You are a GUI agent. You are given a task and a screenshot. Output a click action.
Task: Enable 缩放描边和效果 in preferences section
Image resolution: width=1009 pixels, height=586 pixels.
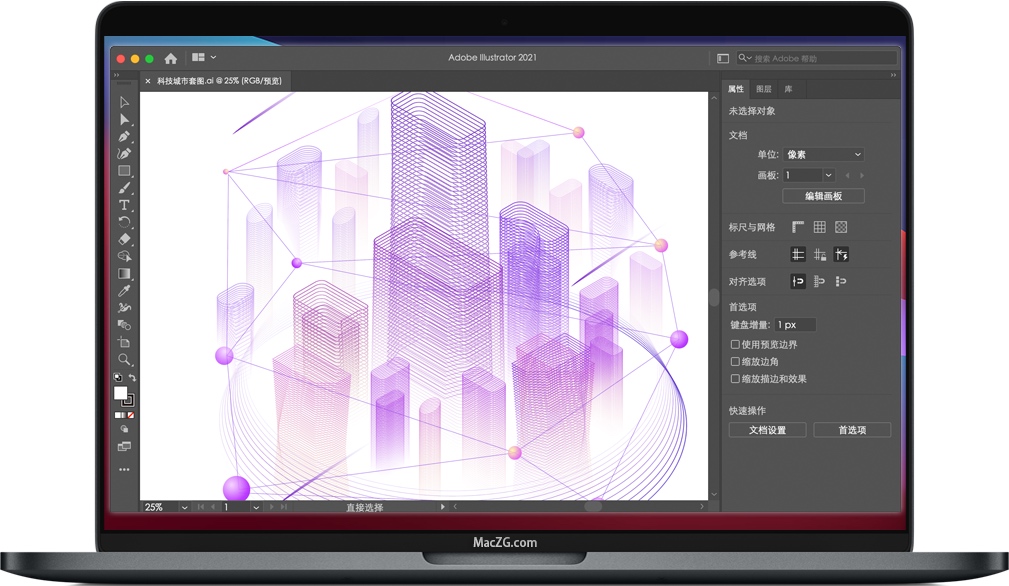tap(735, 379)
